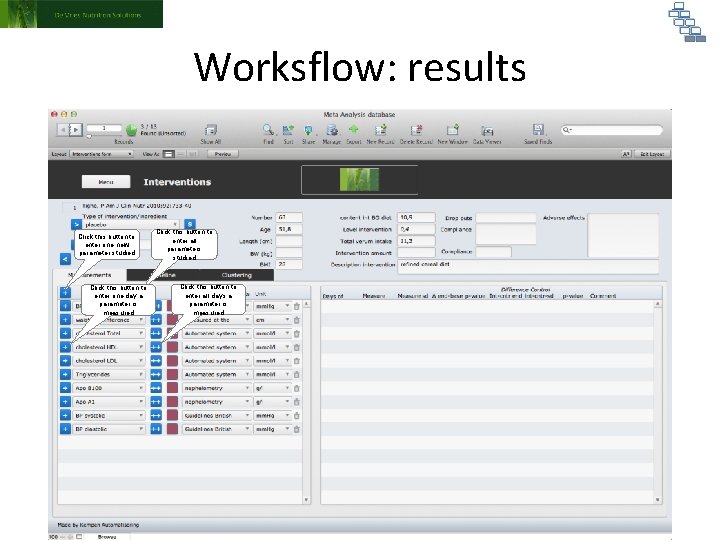Click the green found-set pie icon
720x540 pixels.
point(131,130)
